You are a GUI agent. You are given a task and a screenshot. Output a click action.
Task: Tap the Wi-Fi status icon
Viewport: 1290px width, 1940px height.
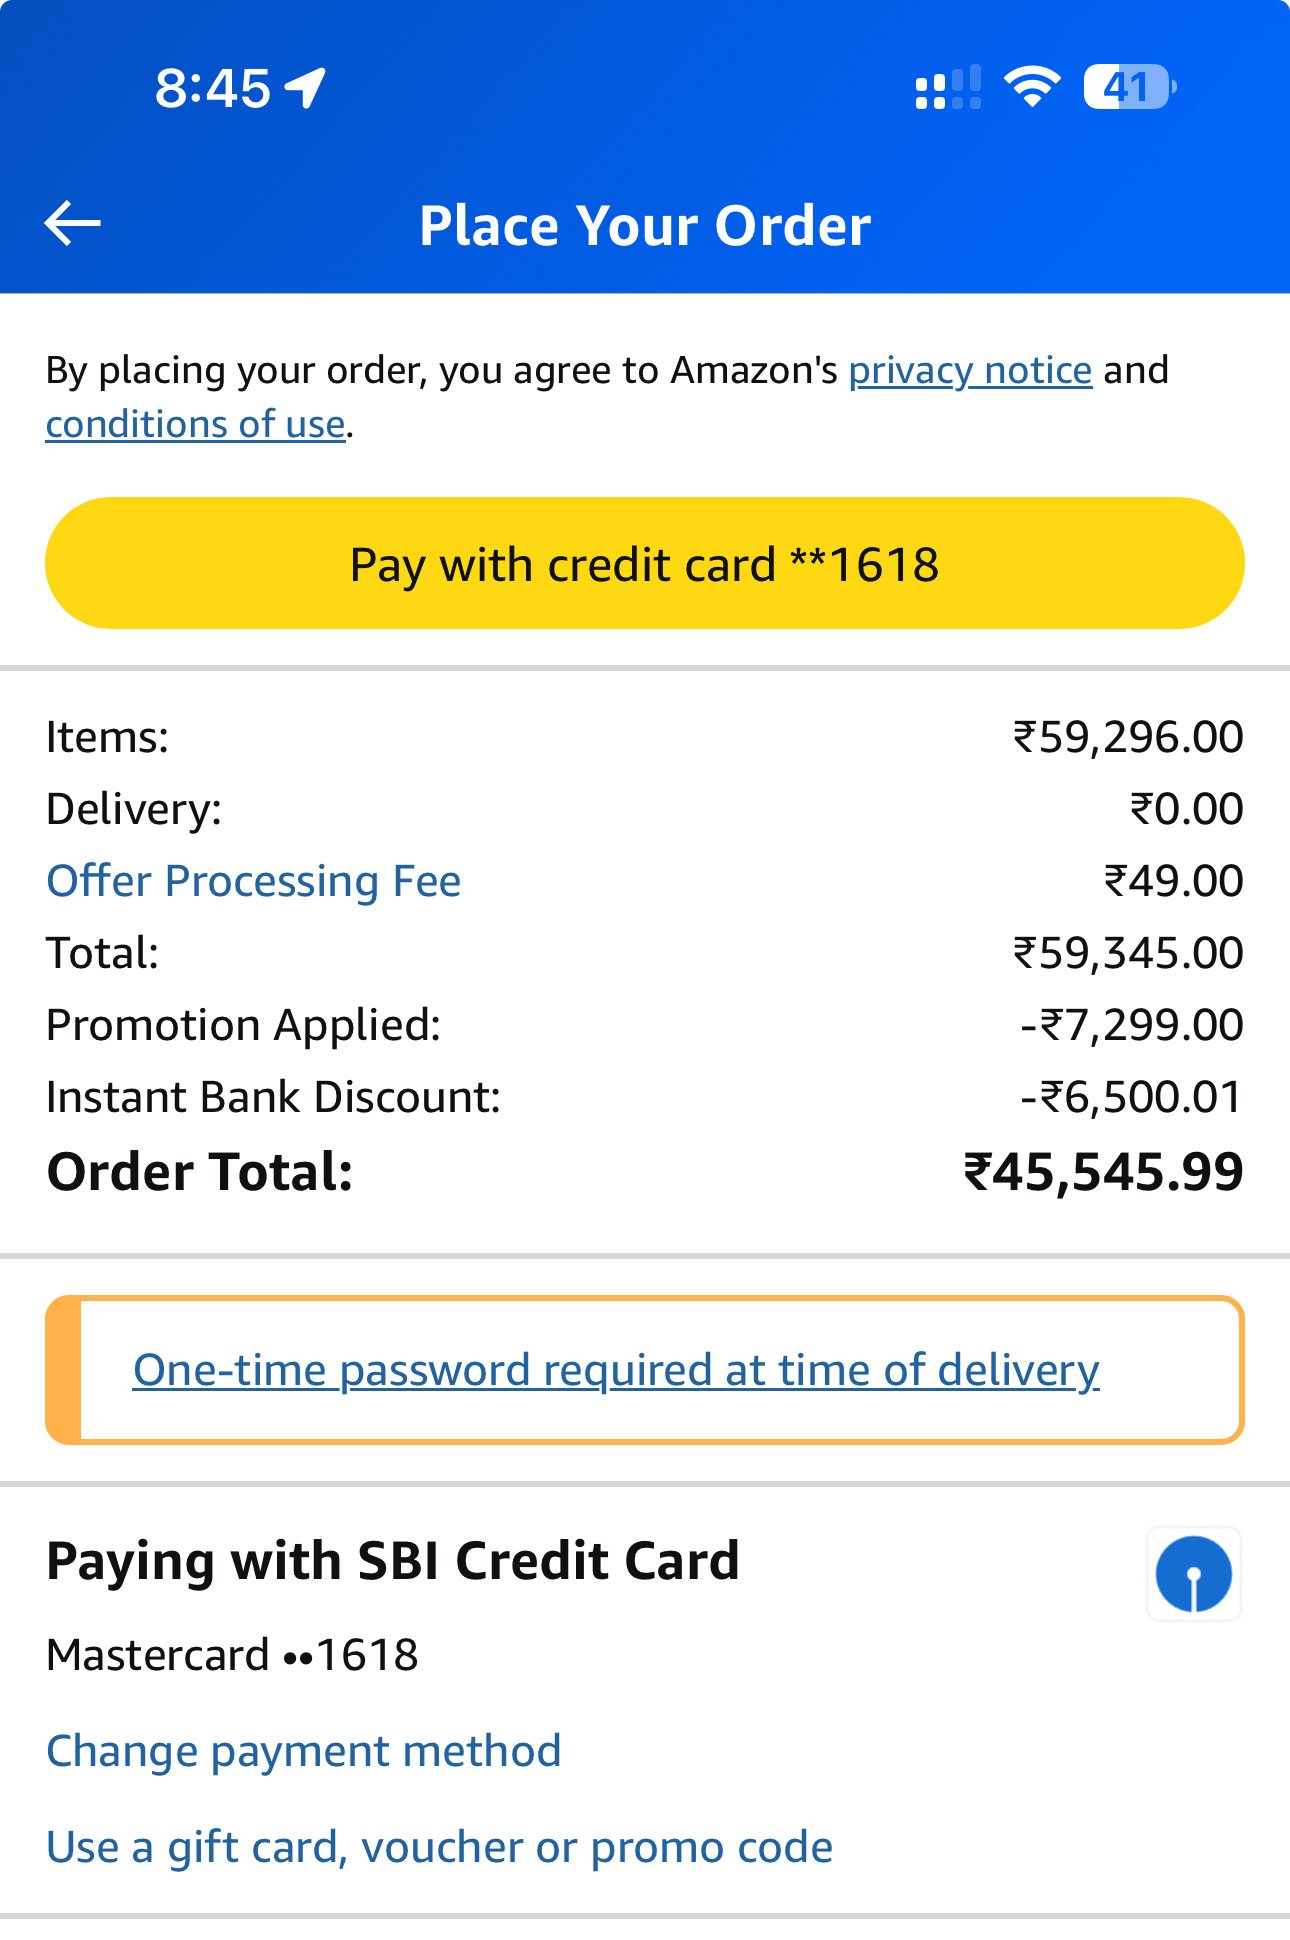pos(1032,87)
